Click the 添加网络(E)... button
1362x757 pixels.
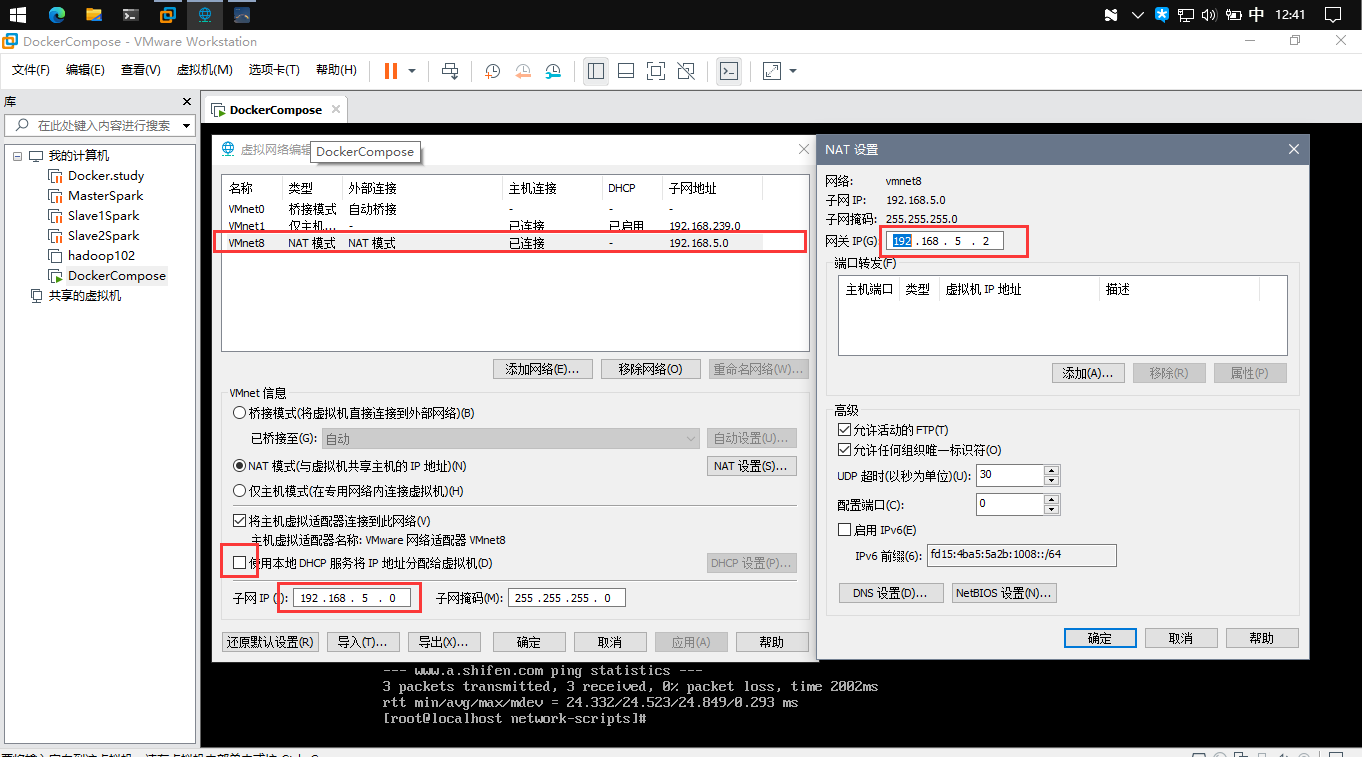click(x=543, y=369)
